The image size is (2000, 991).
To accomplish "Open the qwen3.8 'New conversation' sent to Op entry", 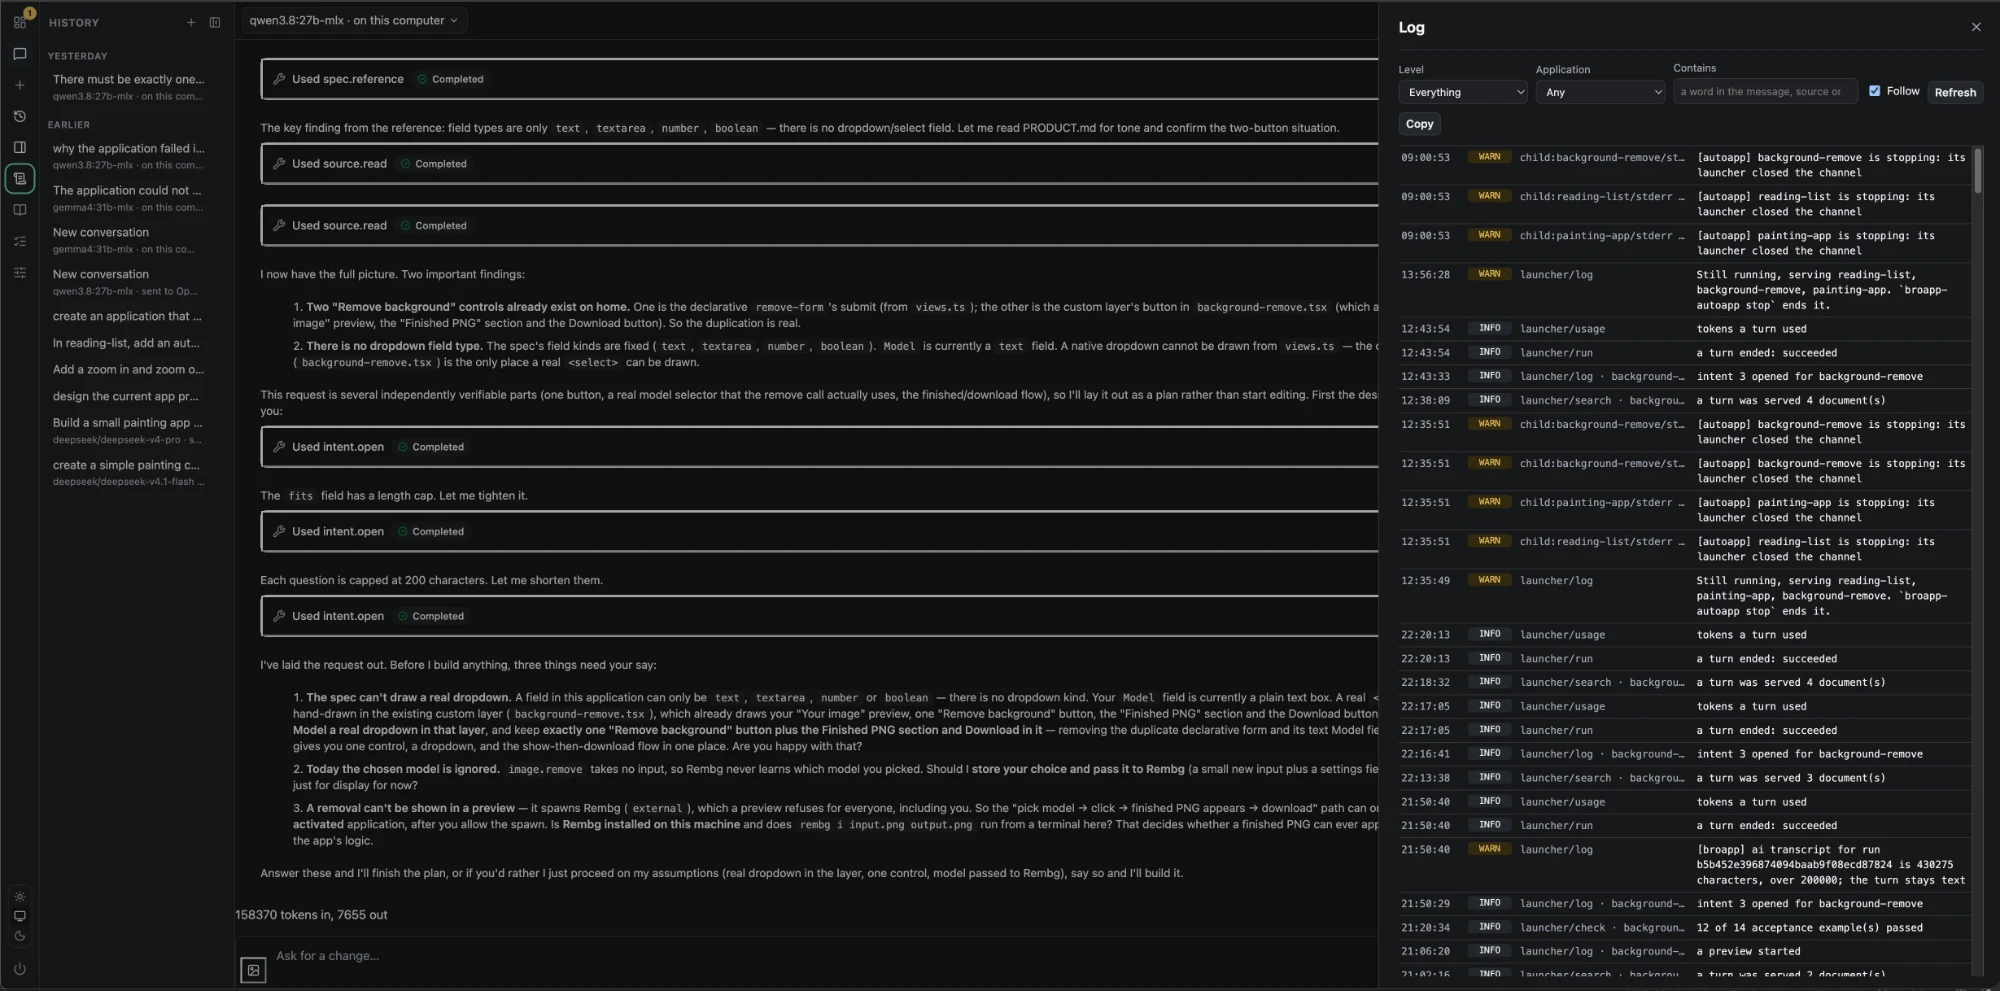I will pyautogui.click(x=128, y=282).
